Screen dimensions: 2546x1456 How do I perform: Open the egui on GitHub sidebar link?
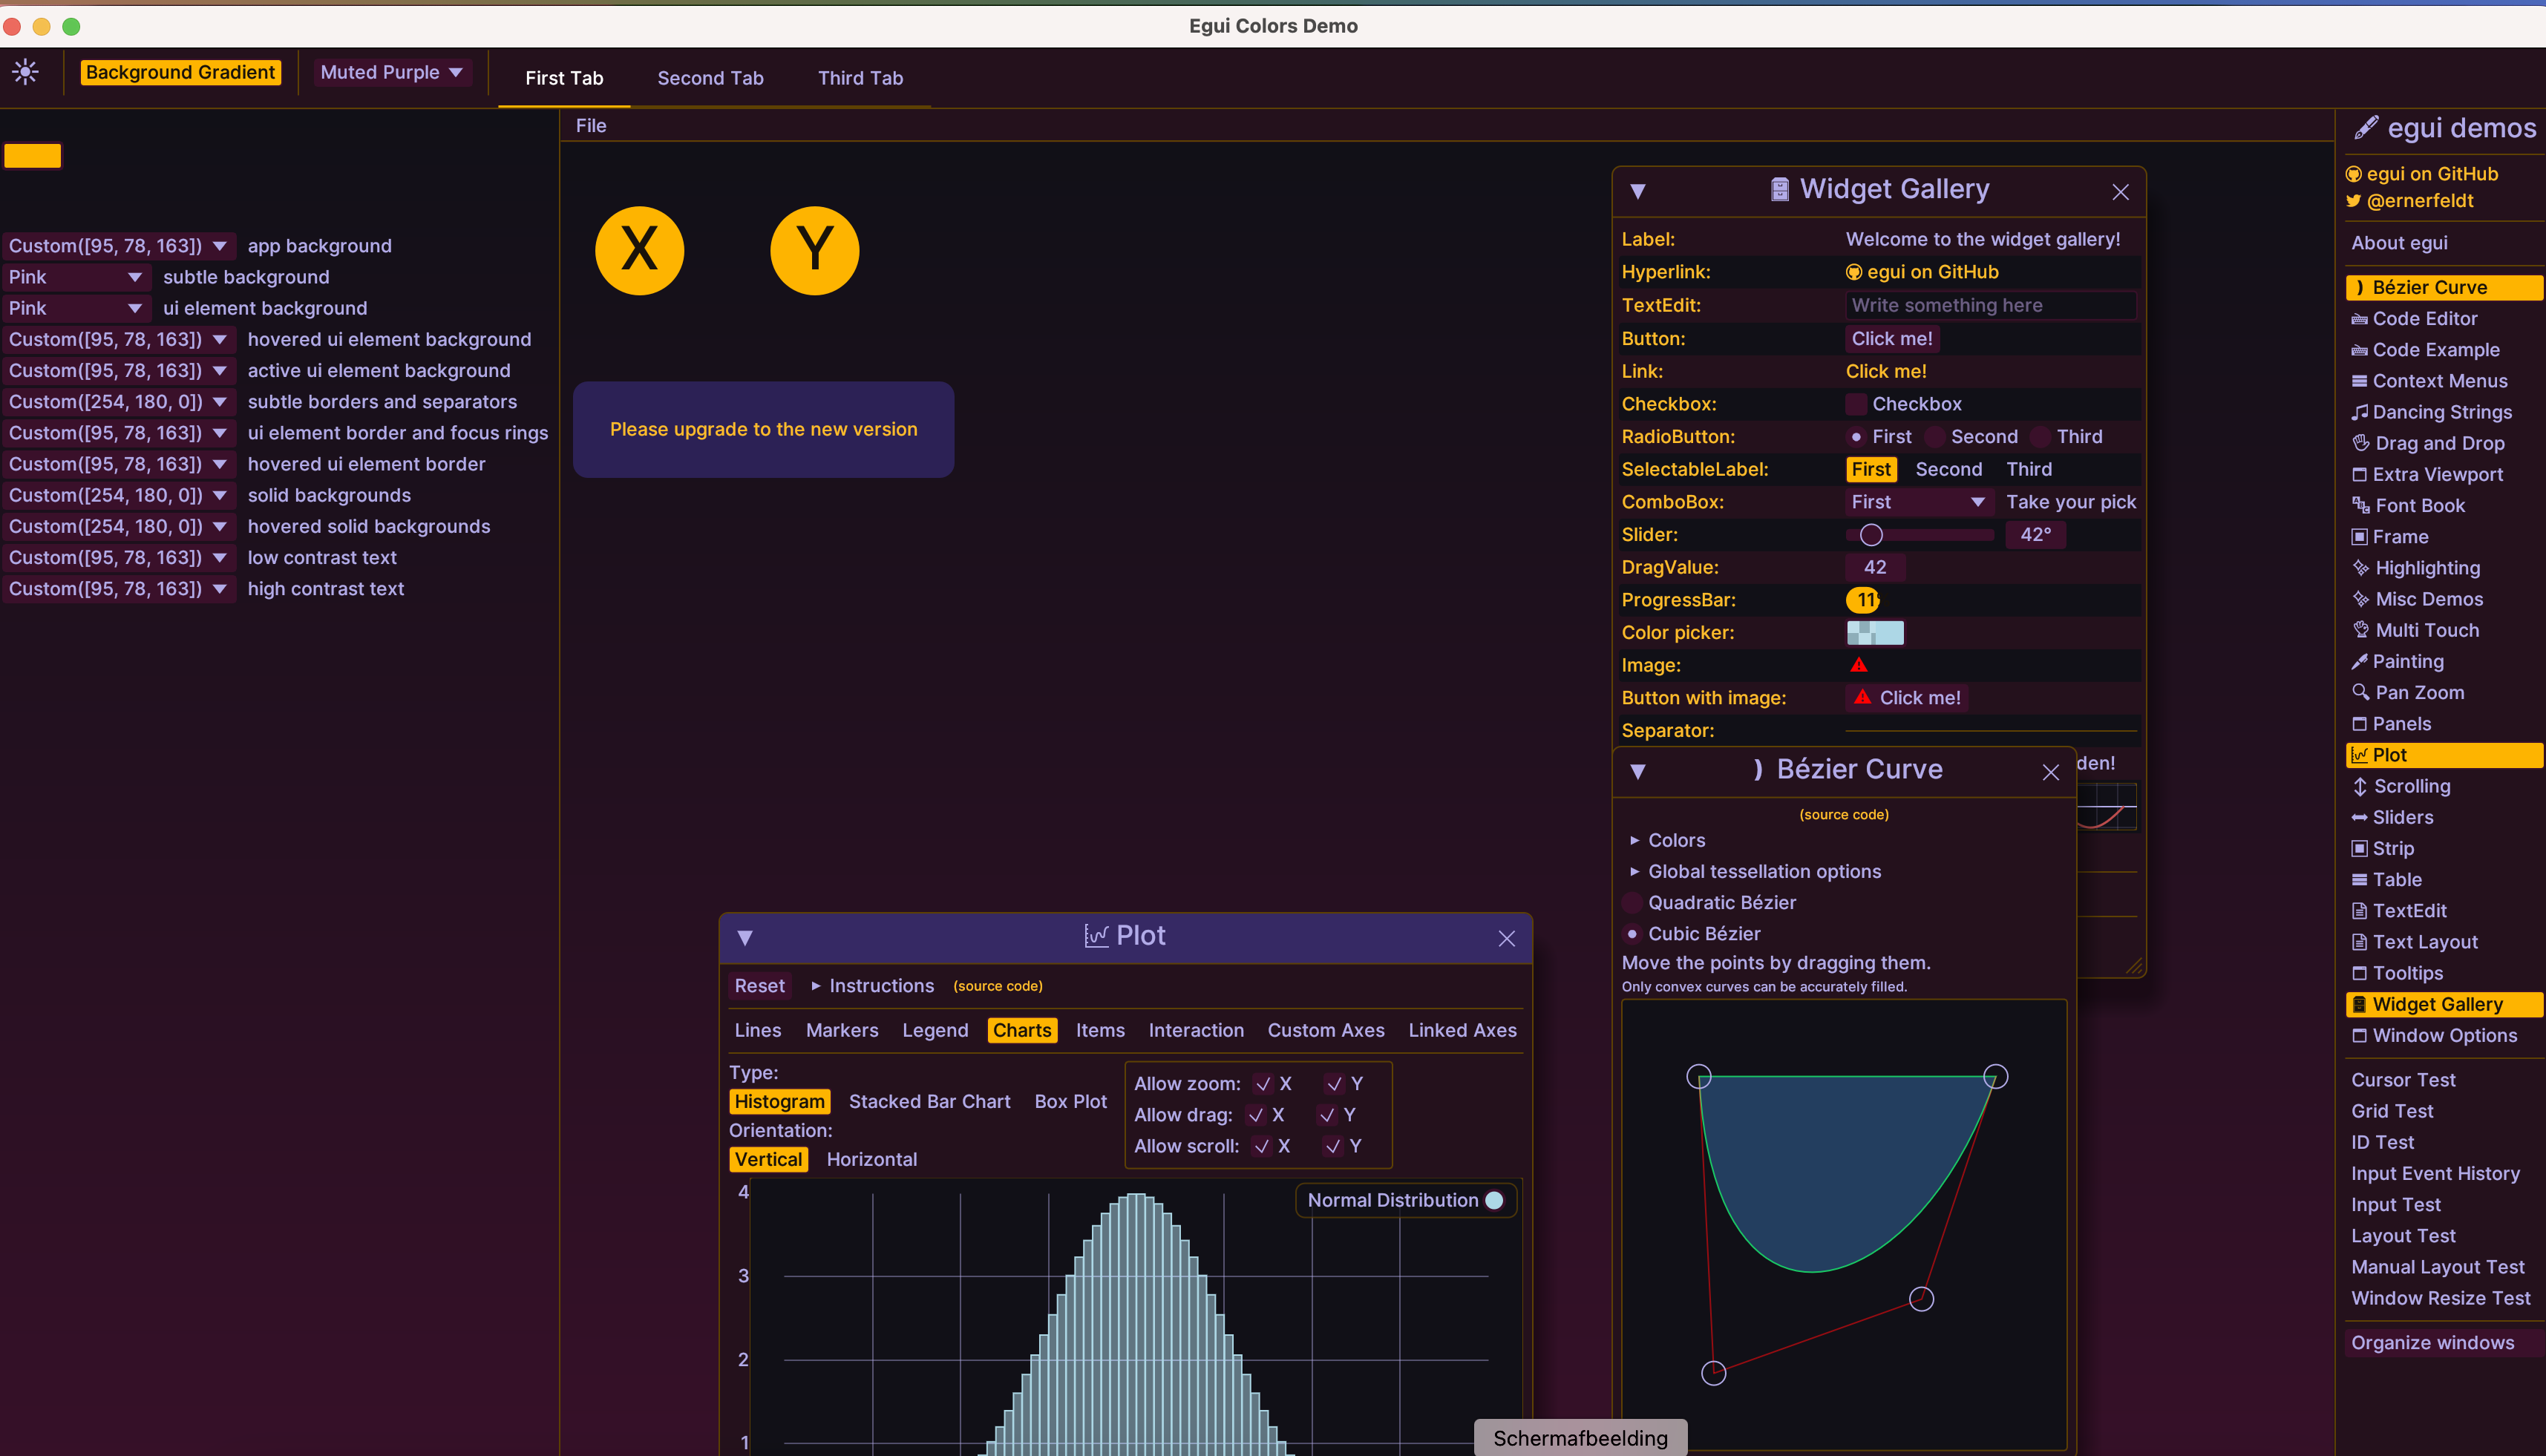(2431, 174)
